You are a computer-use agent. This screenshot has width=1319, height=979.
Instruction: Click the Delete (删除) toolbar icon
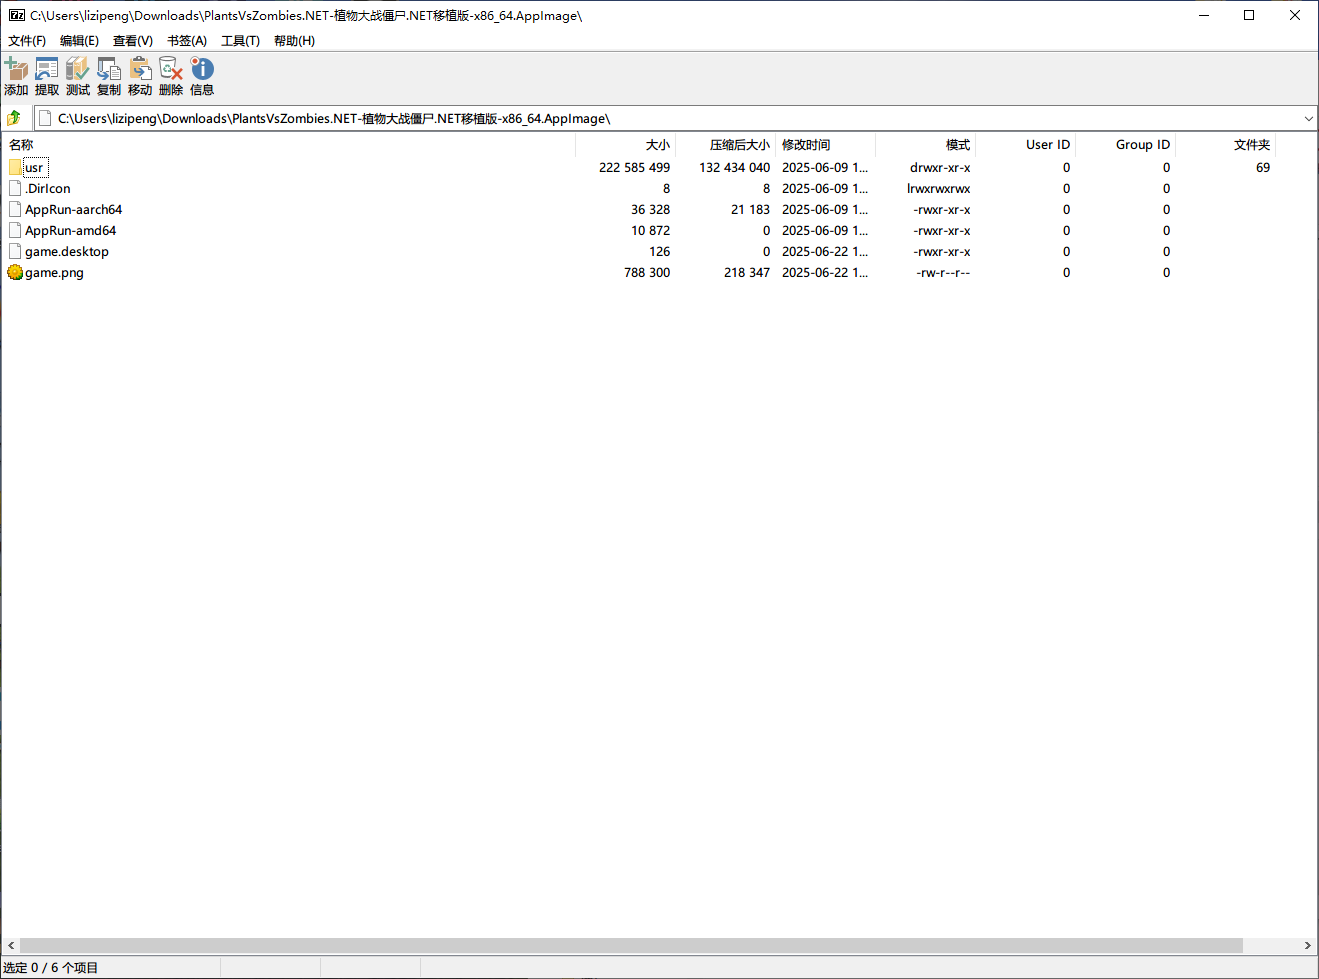pyautogui.click(x=171, y=69)
